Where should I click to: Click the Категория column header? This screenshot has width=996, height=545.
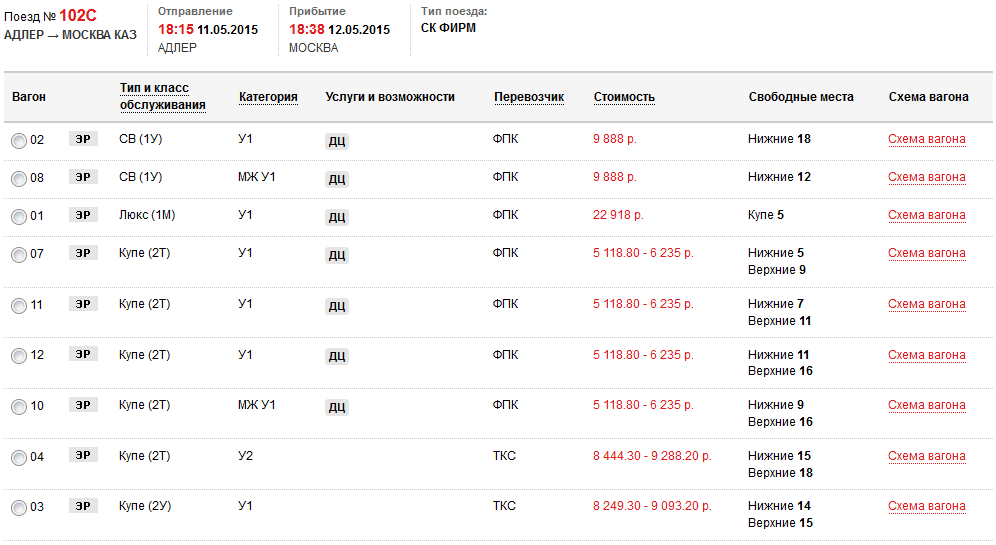click(x=268, y=97)
